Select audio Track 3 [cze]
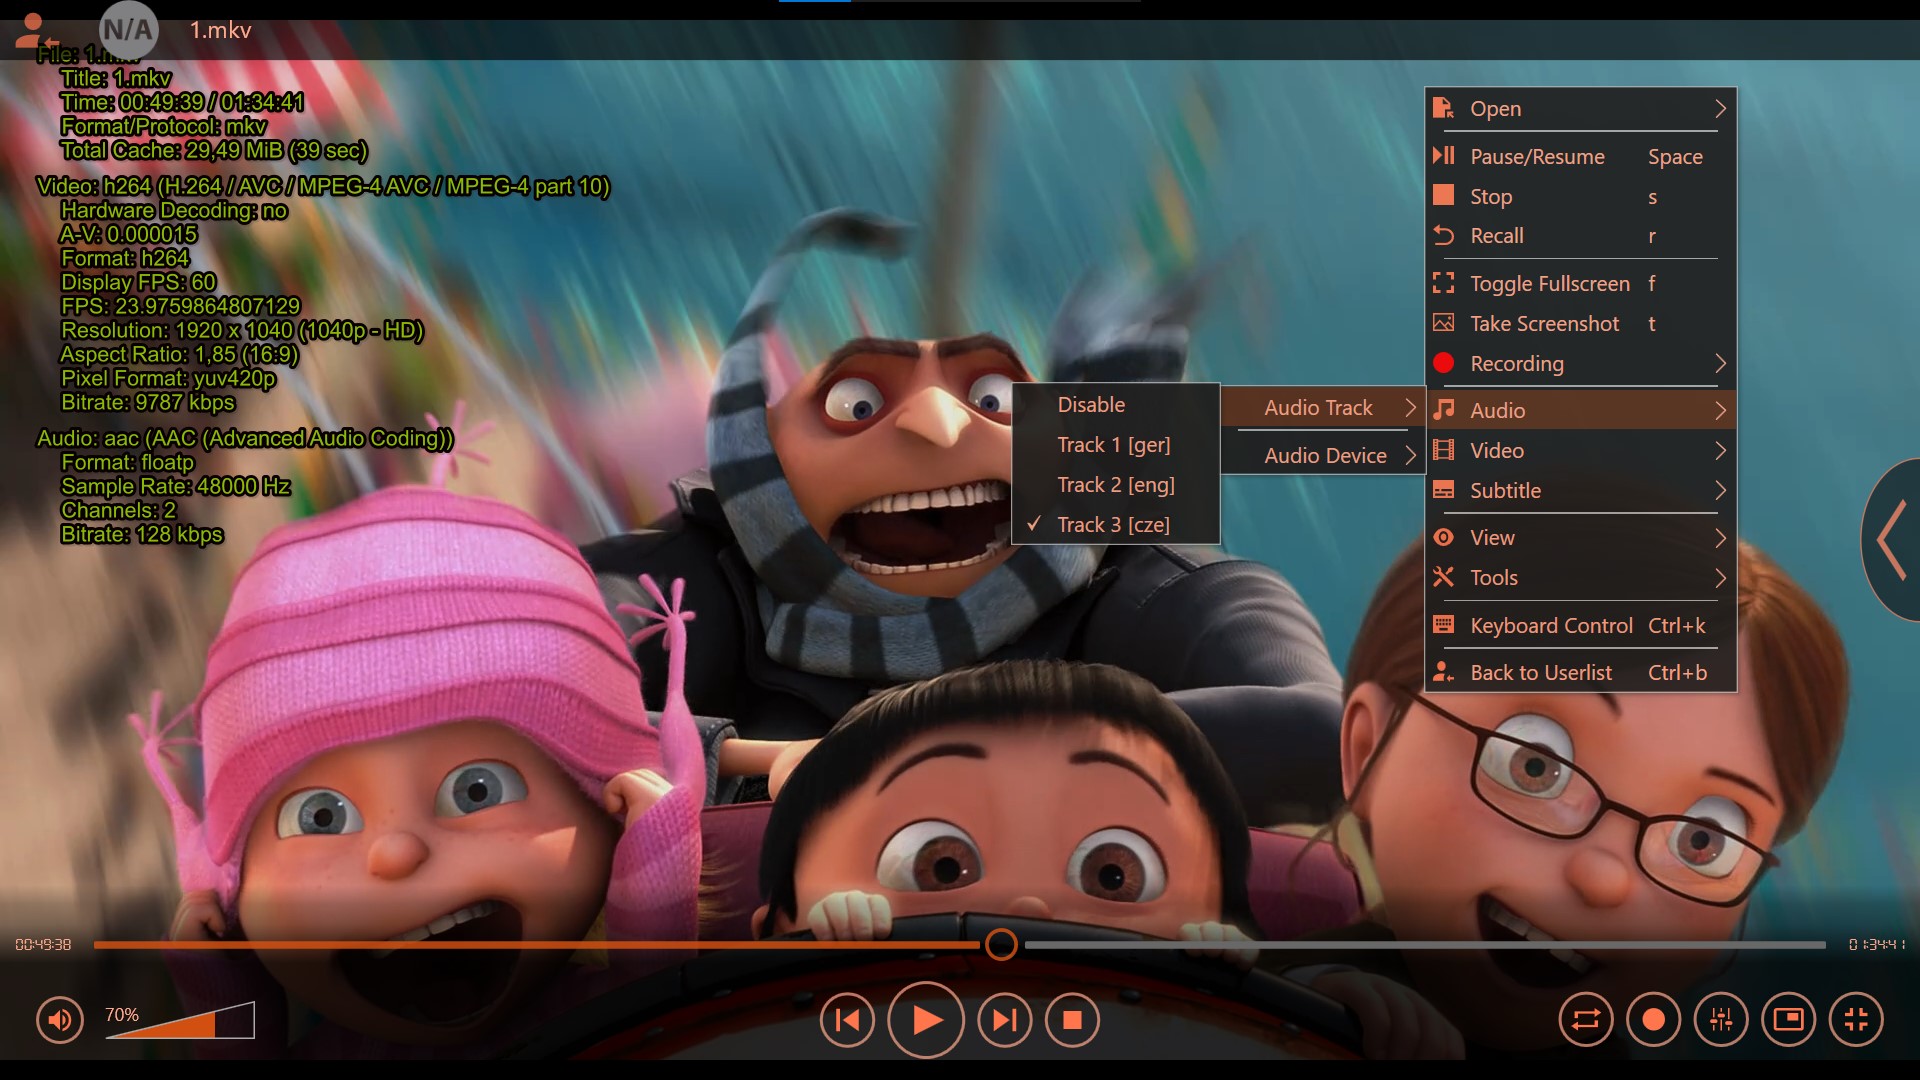The width and height of the screenshot is (1920, 1080). pyautogui.click(x=1113, y=524)
